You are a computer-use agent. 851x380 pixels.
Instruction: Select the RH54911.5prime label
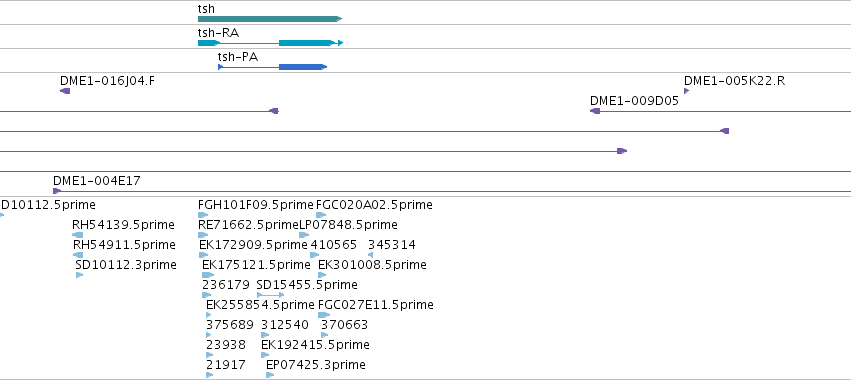pyautogui.click(x=124, y=245)
